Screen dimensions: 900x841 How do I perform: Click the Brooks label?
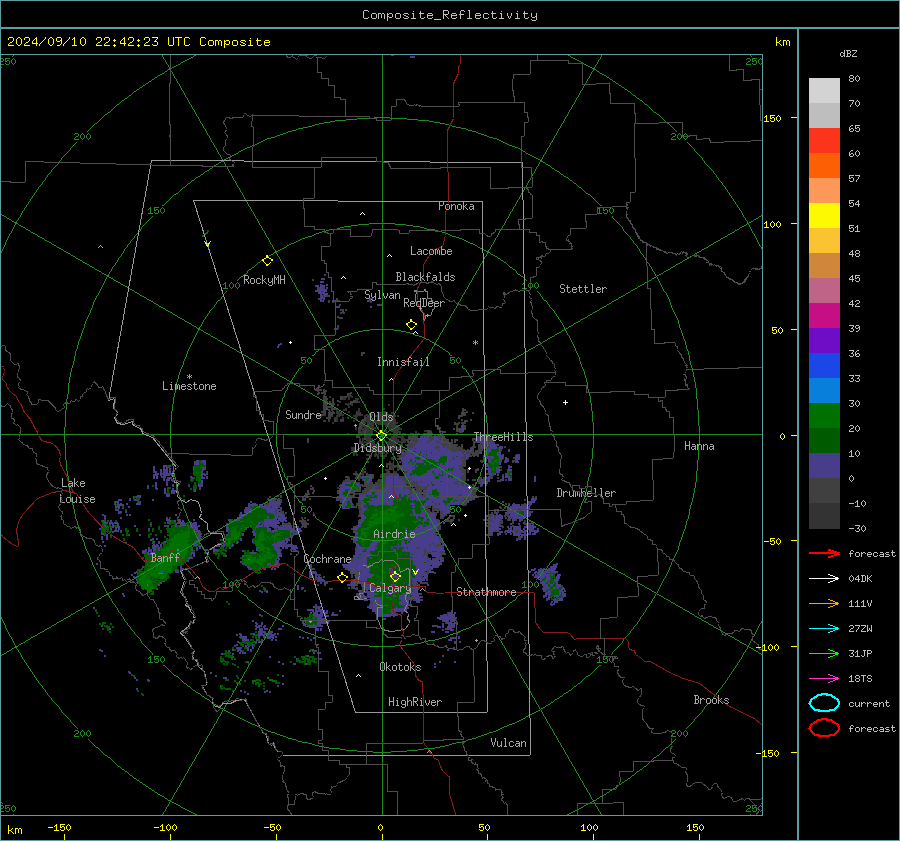711,700
